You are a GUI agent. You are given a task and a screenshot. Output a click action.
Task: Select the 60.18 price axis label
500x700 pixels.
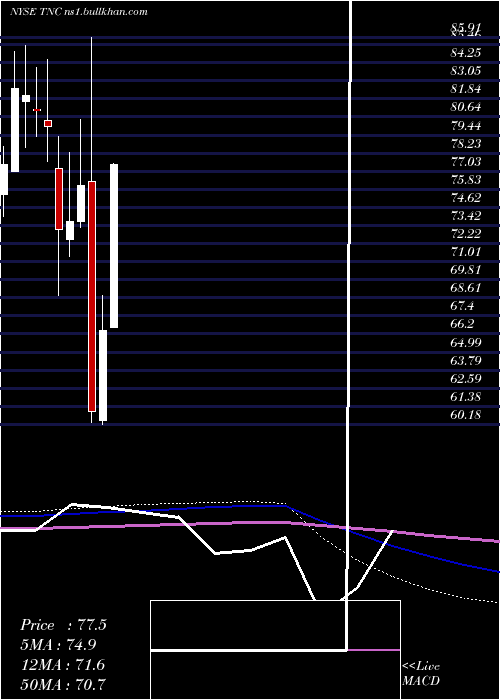tap(466, 415)
